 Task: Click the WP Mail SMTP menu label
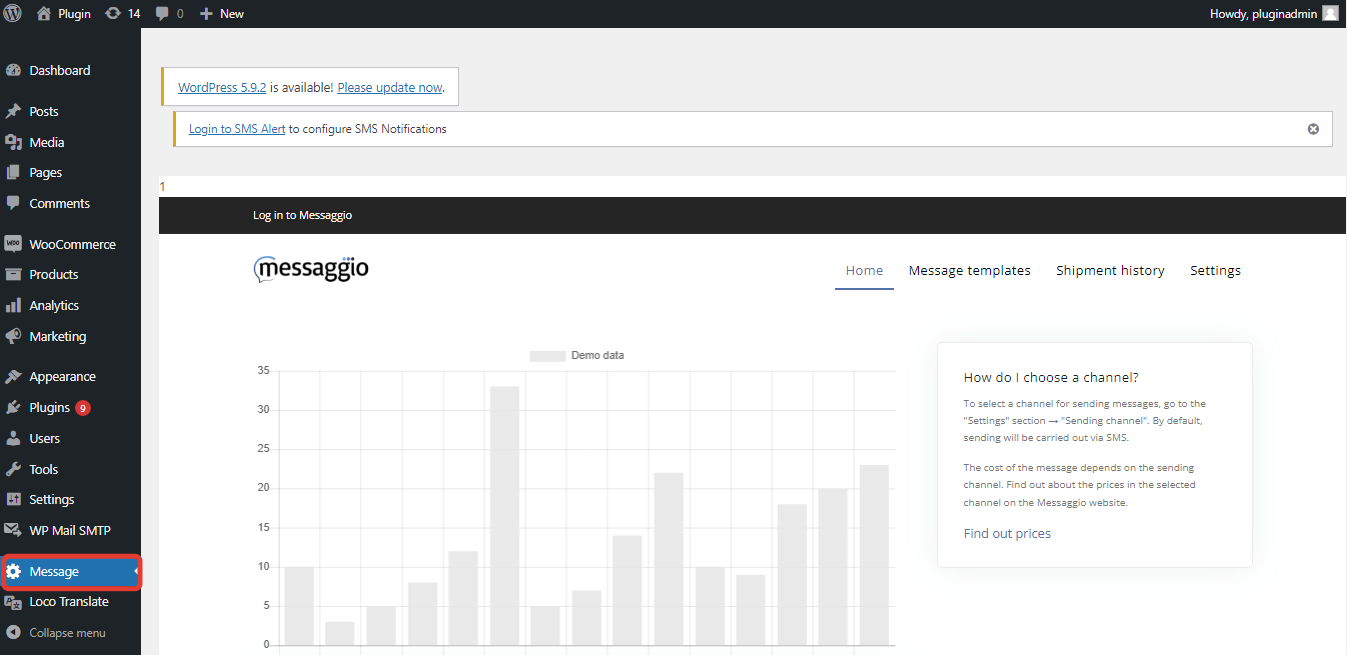(70, 530)
